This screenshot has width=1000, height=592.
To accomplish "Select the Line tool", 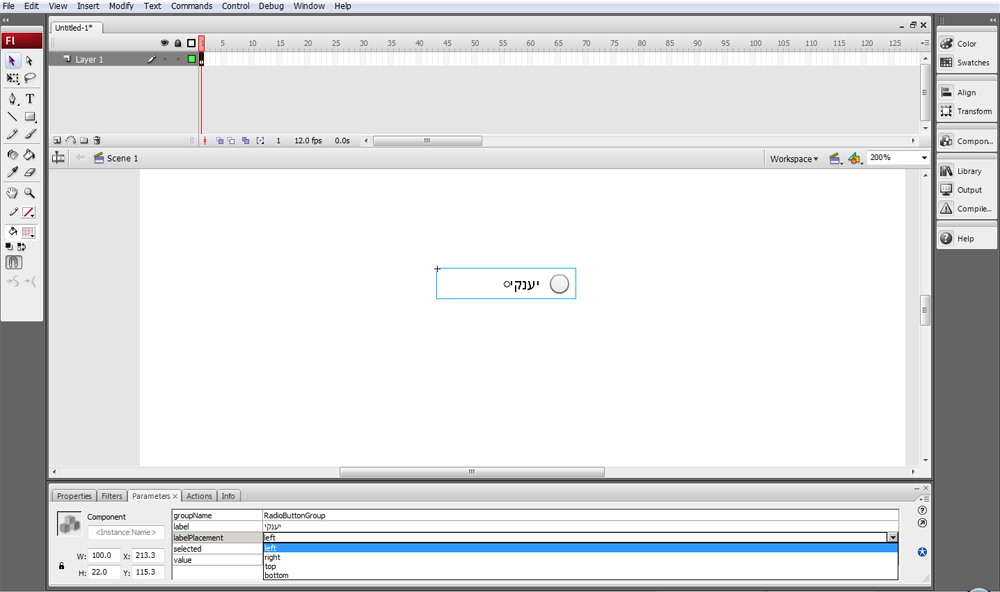I will pyautogui.click(x=12, y=117).
